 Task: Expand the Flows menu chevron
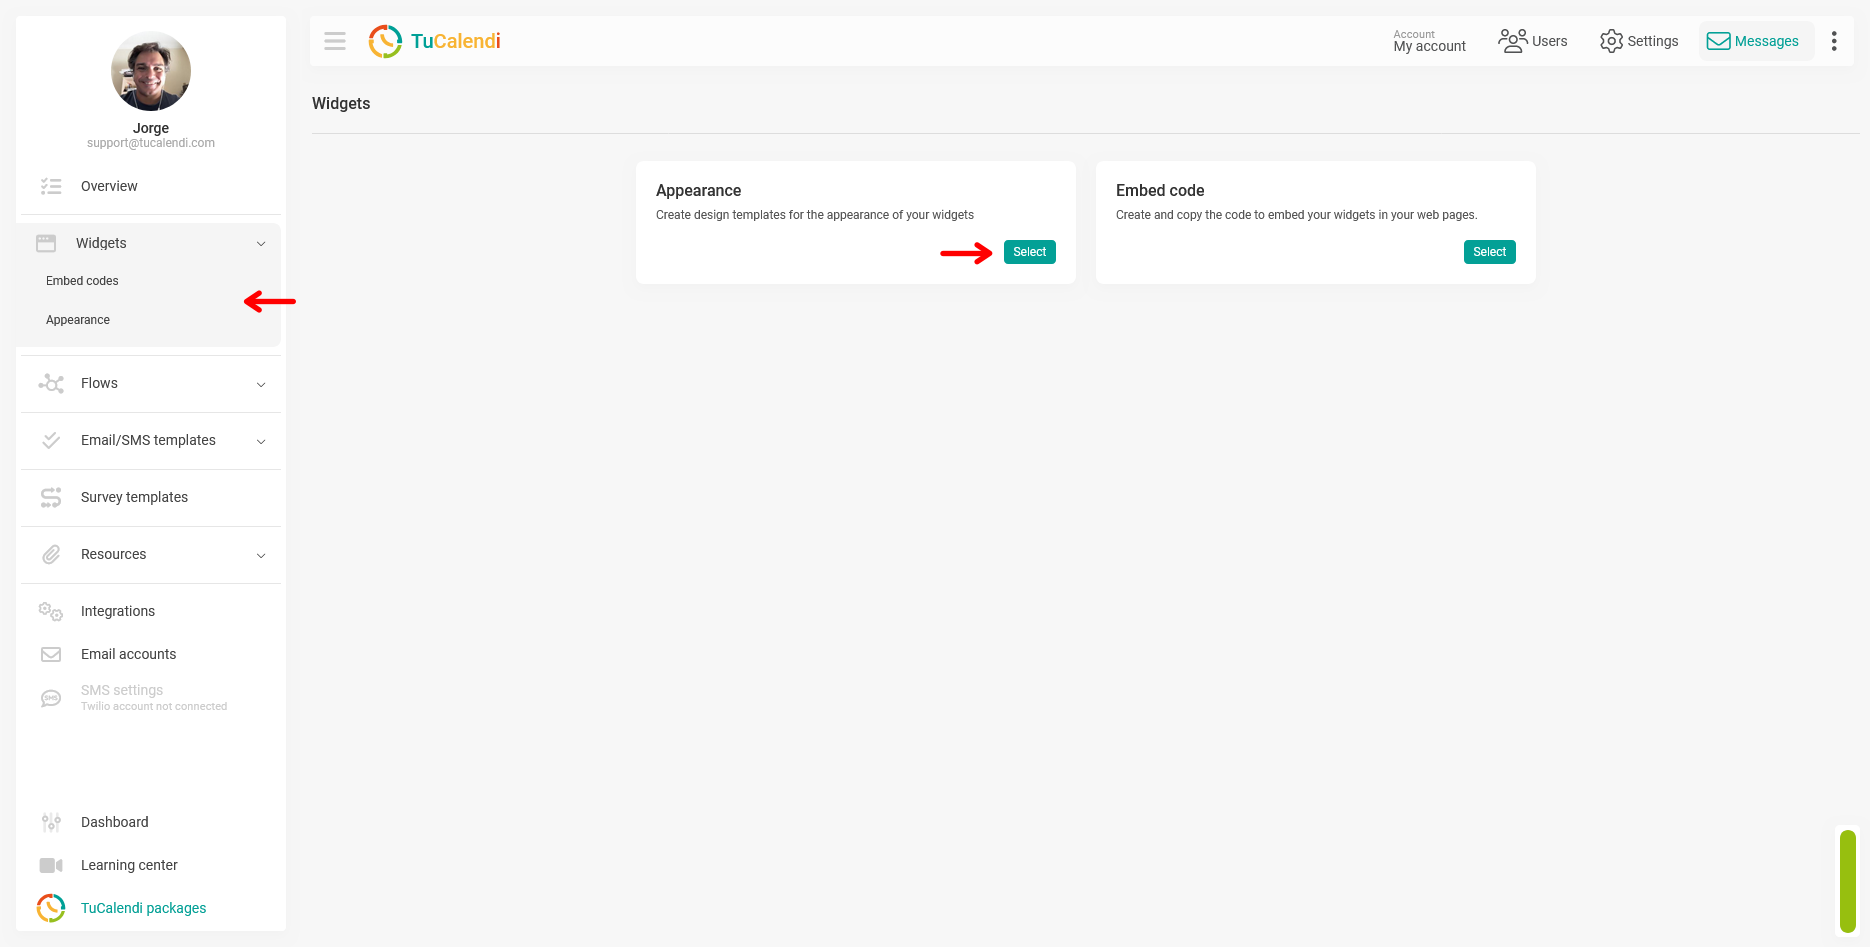261,384
